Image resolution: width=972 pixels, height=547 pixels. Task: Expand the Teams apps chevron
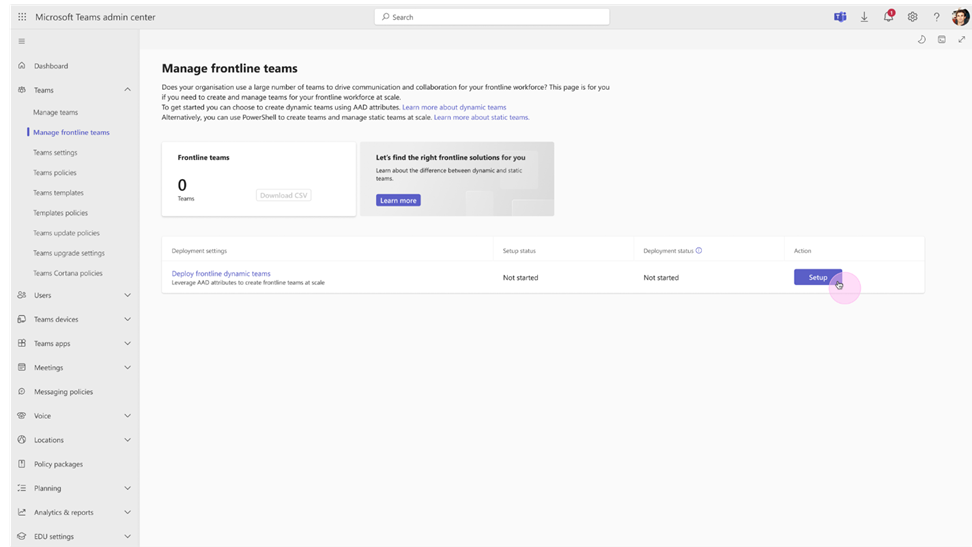click(127, 344)
